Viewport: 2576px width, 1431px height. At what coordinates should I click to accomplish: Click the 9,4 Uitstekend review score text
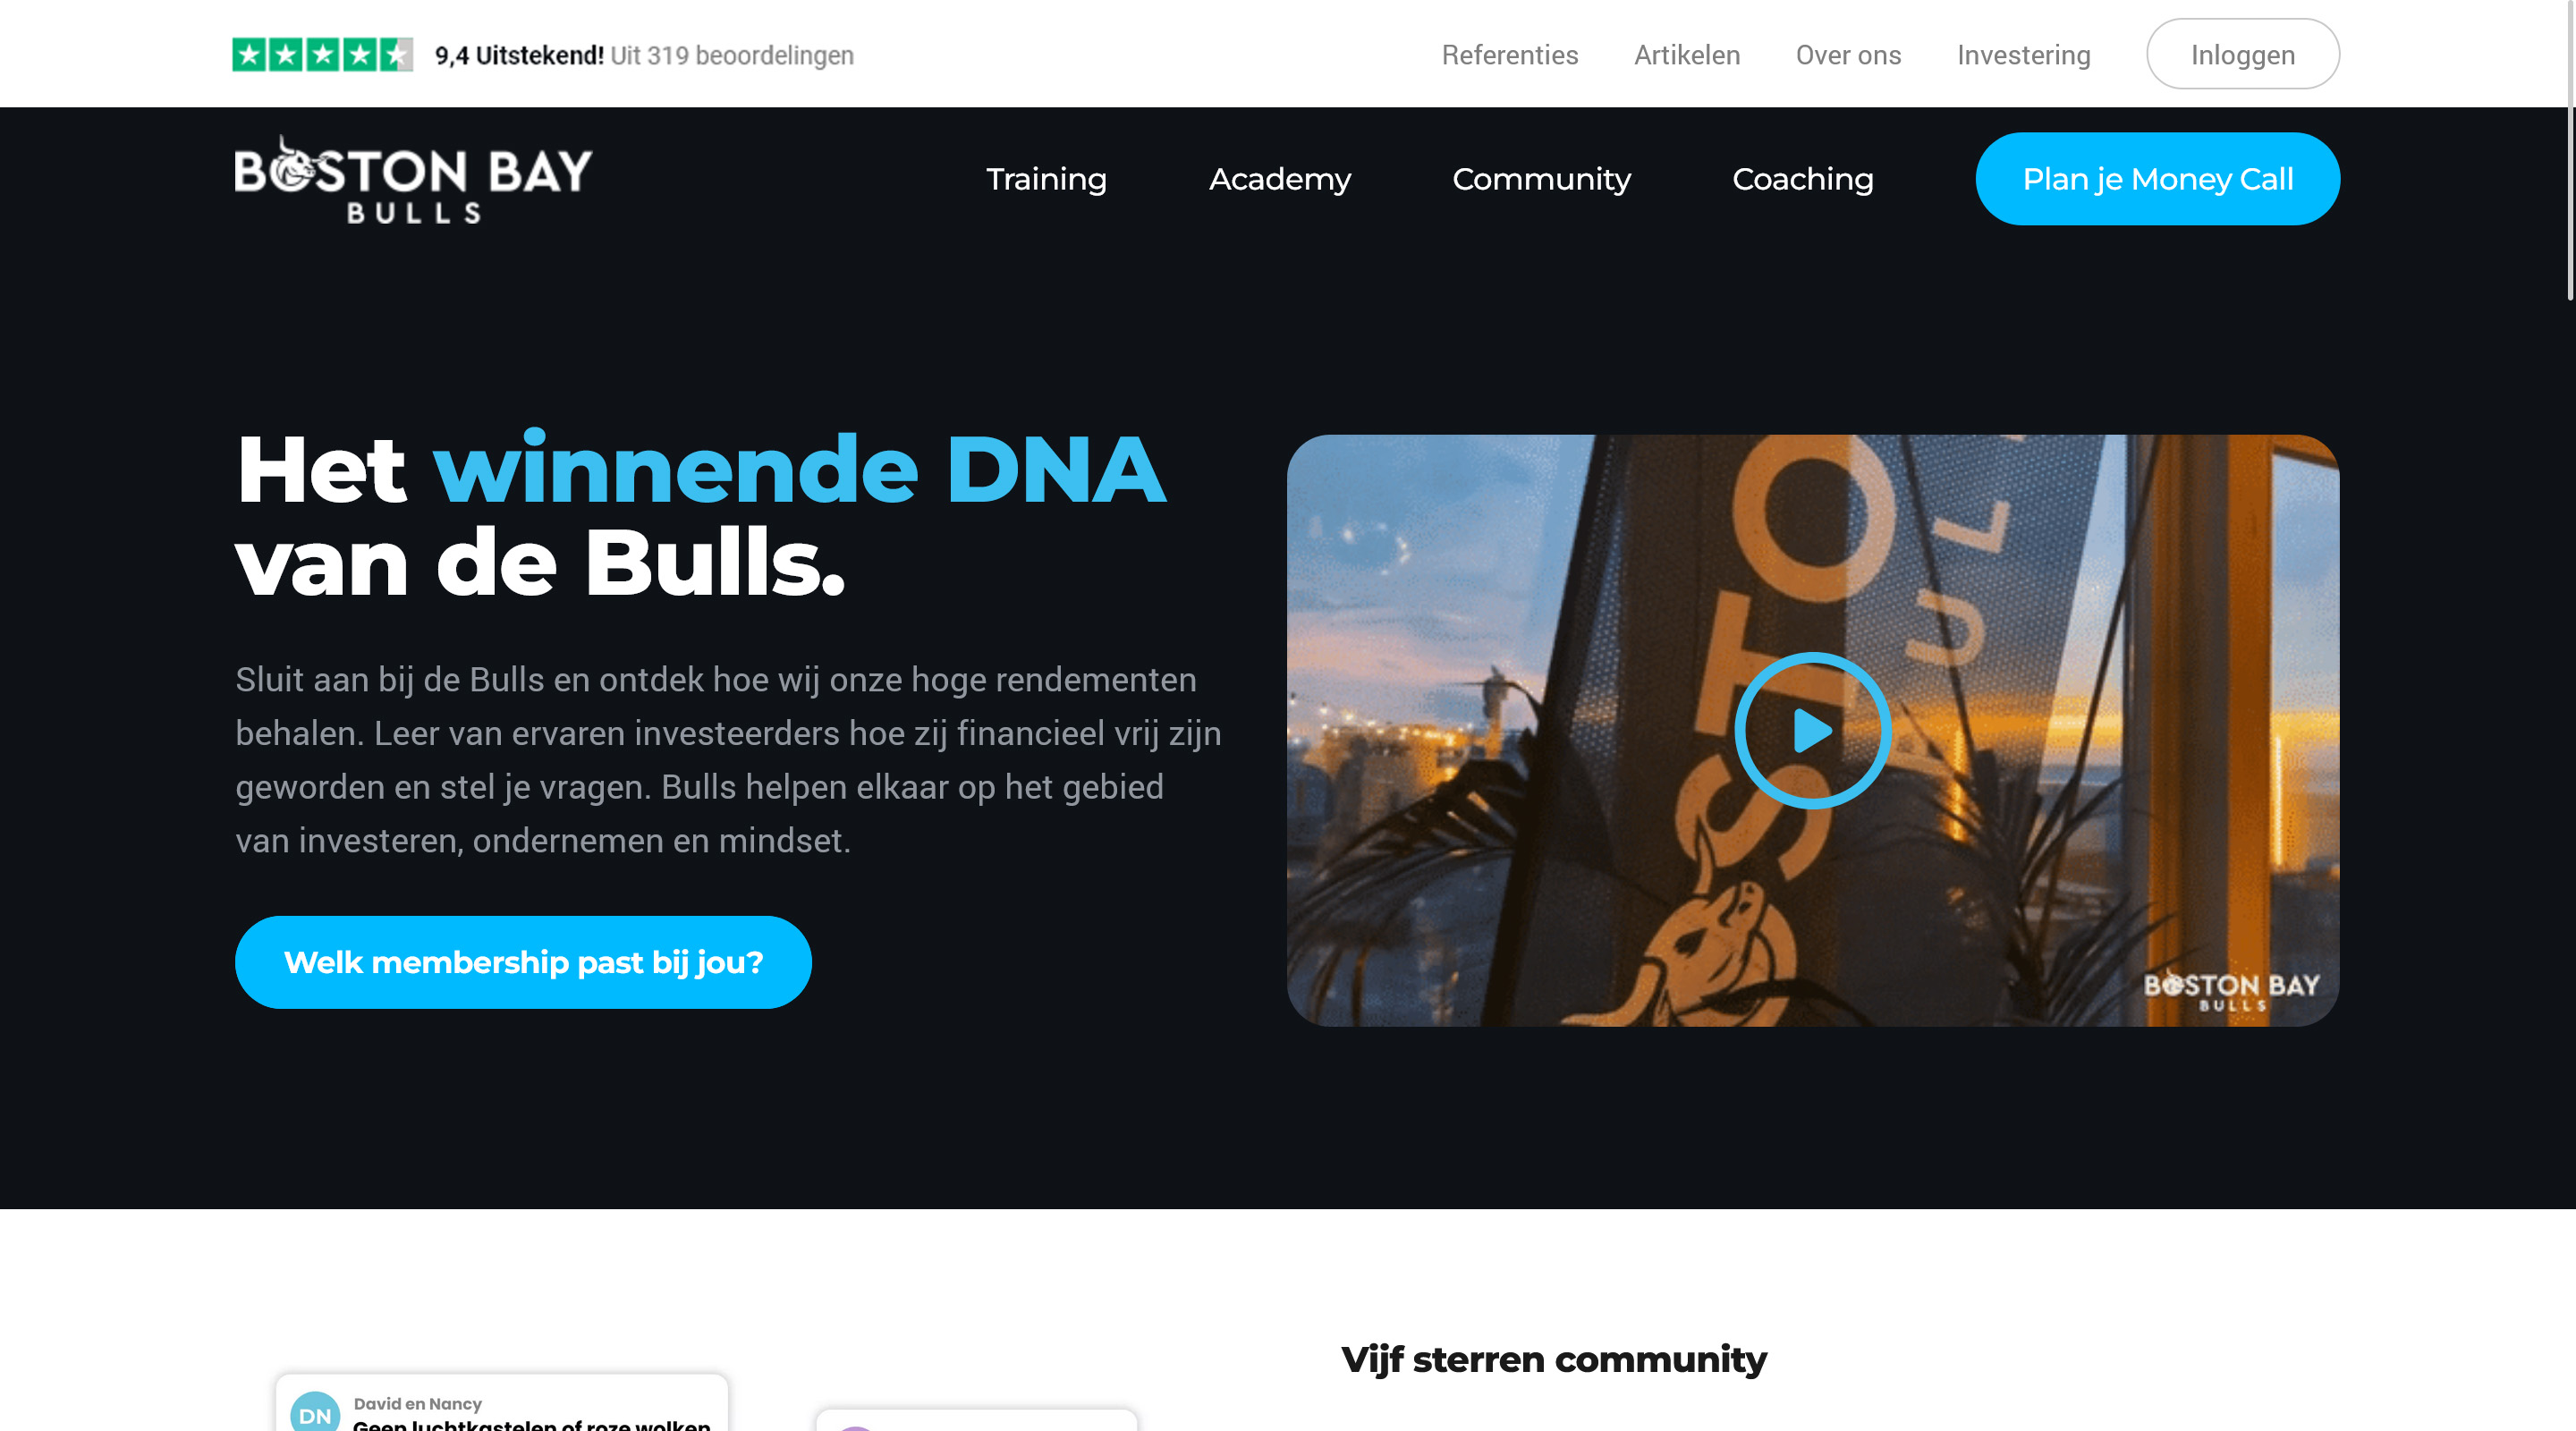(x=519, y=55)
